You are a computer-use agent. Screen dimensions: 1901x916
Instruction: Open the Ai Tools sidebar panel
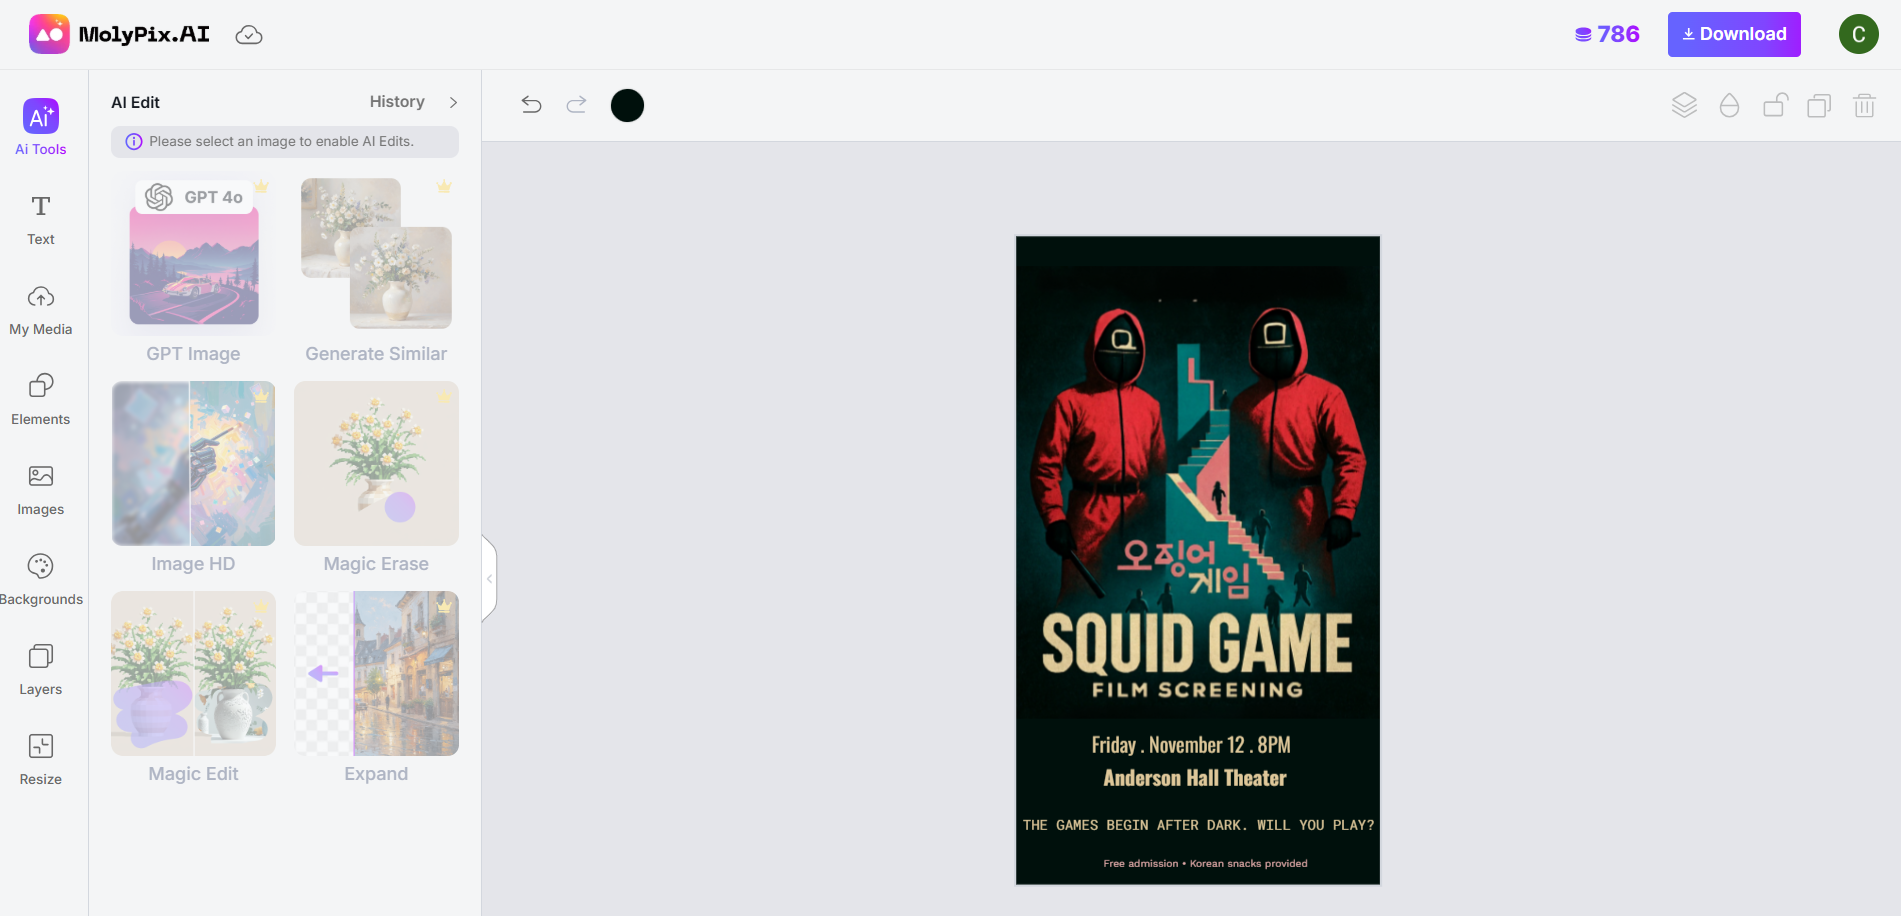click(41, 128)
